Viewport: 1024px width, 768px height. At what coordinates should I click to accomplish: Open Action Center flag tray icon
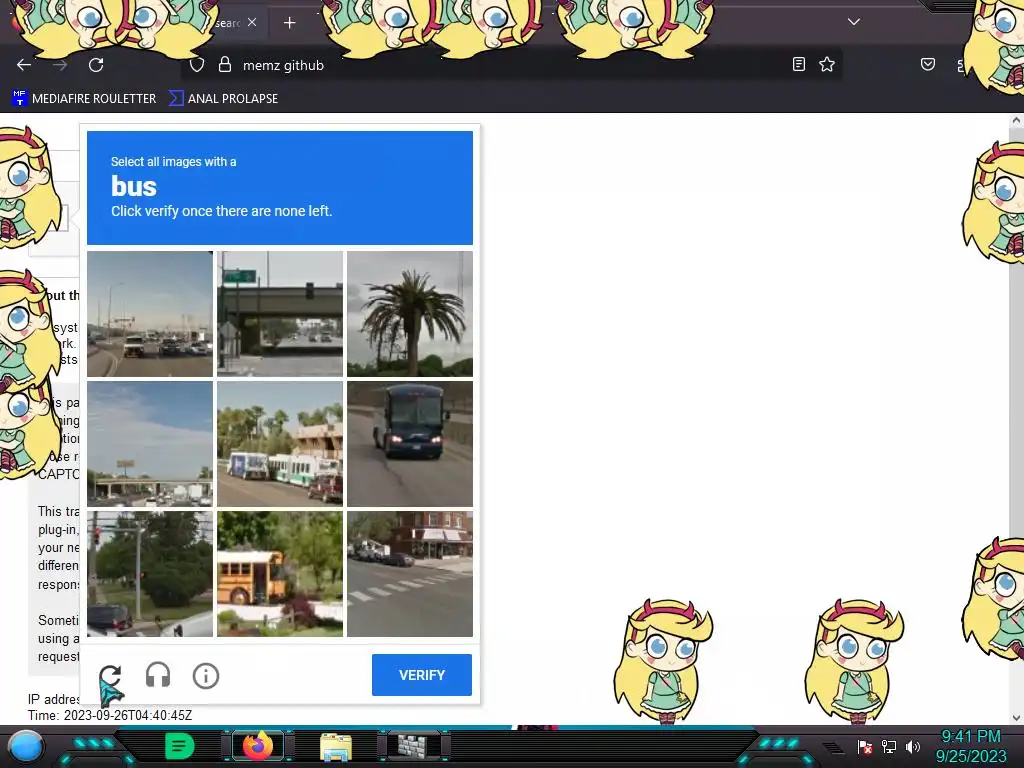pyautogui.click(x=865, y=746)
